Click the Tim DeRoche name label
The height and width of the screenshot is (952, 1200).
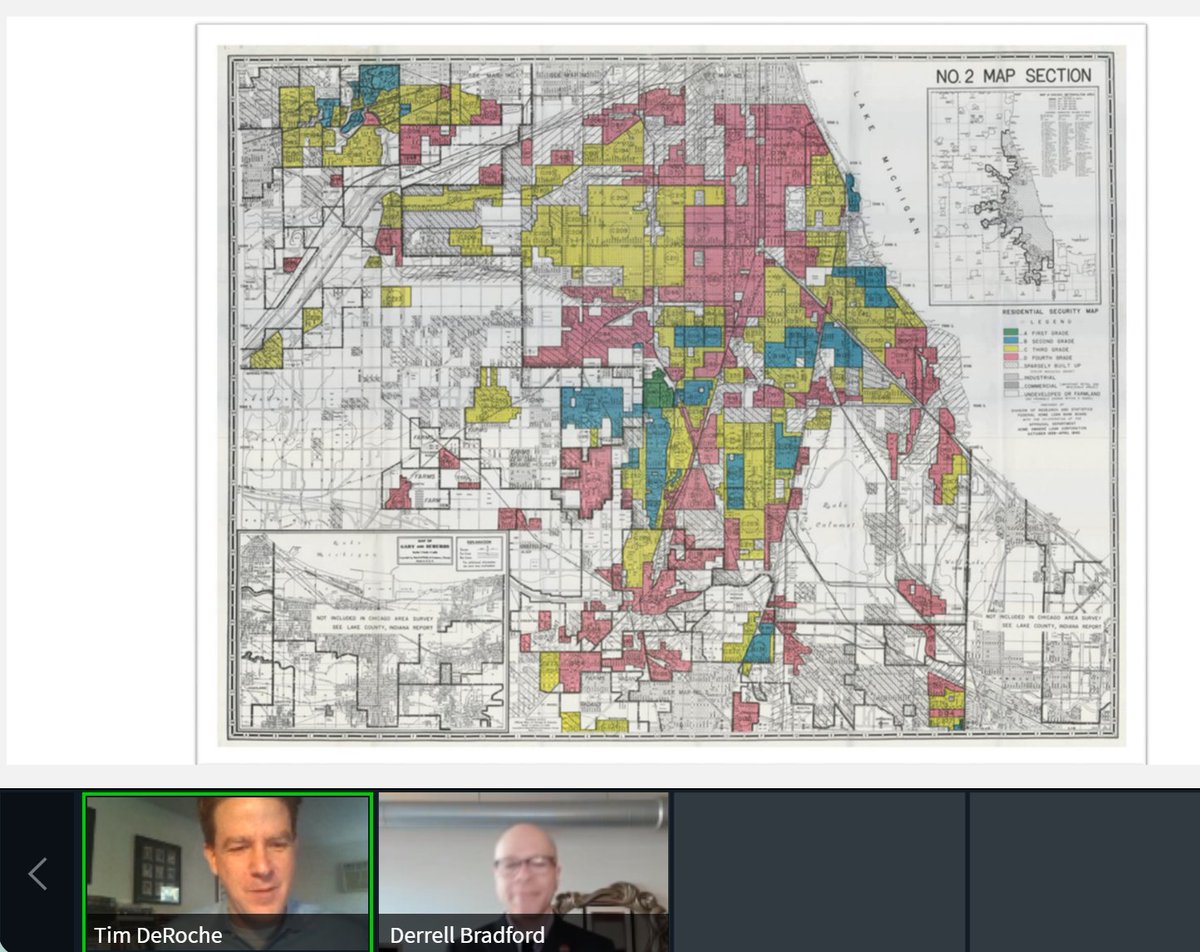click(157, 936)
